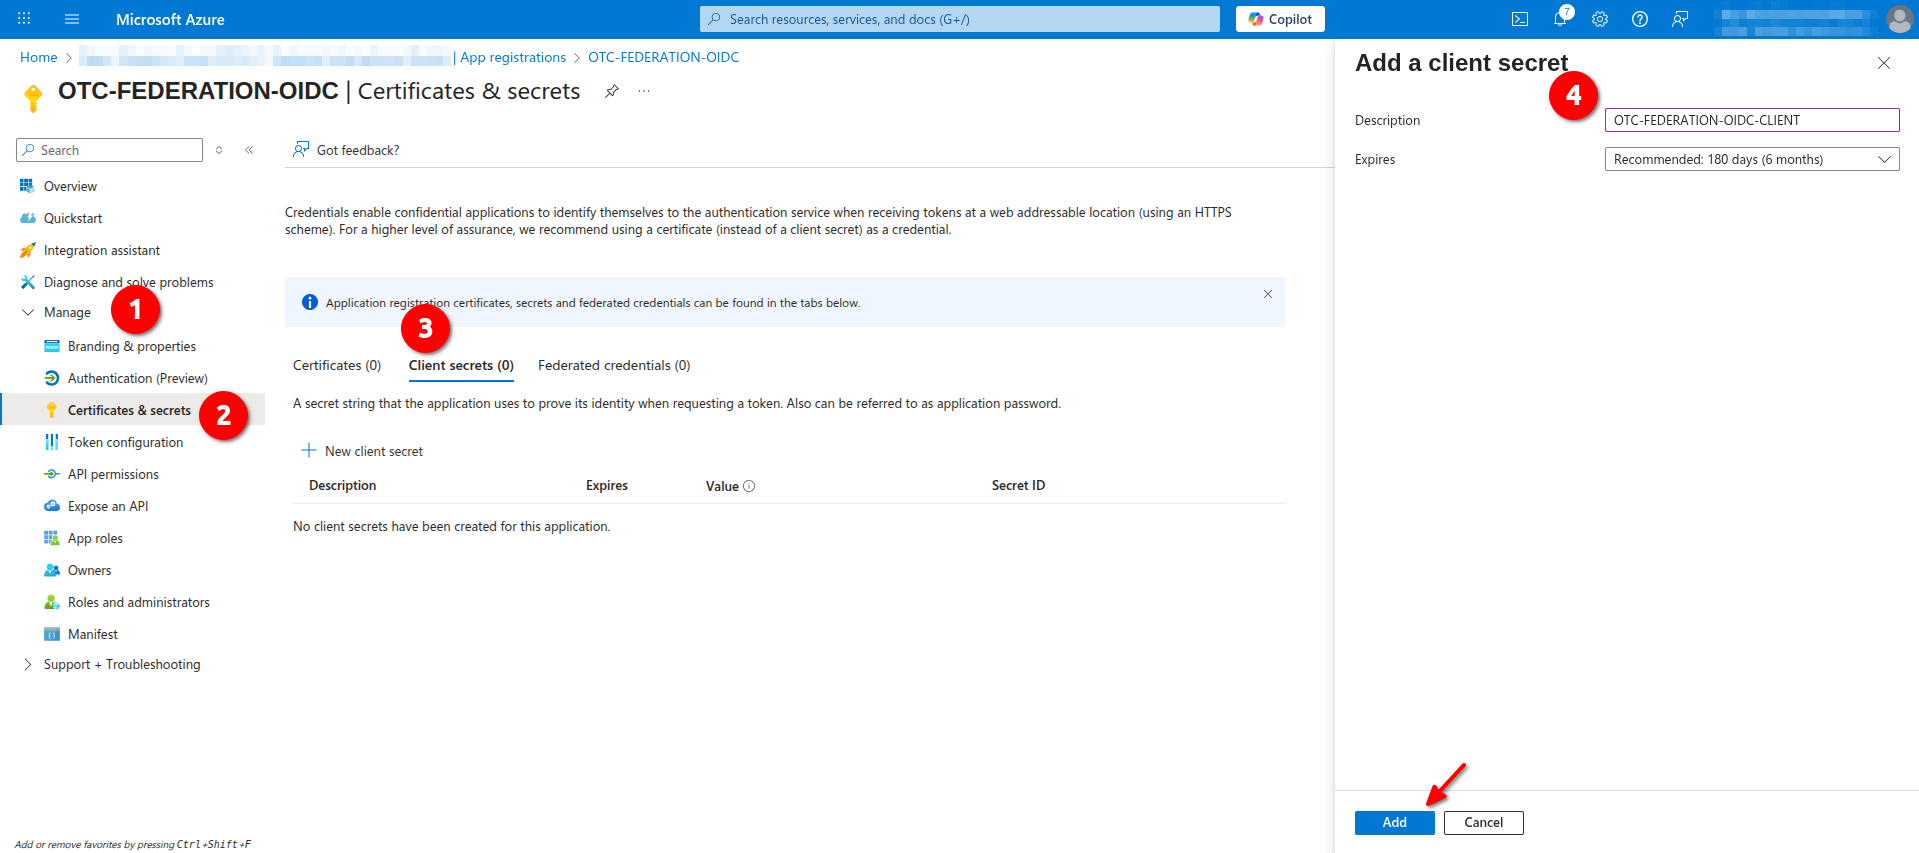This screenshot has height=853, width=1919.
Task: Collapse the sidebar with double-chevron icon
Action: [249, 150]
